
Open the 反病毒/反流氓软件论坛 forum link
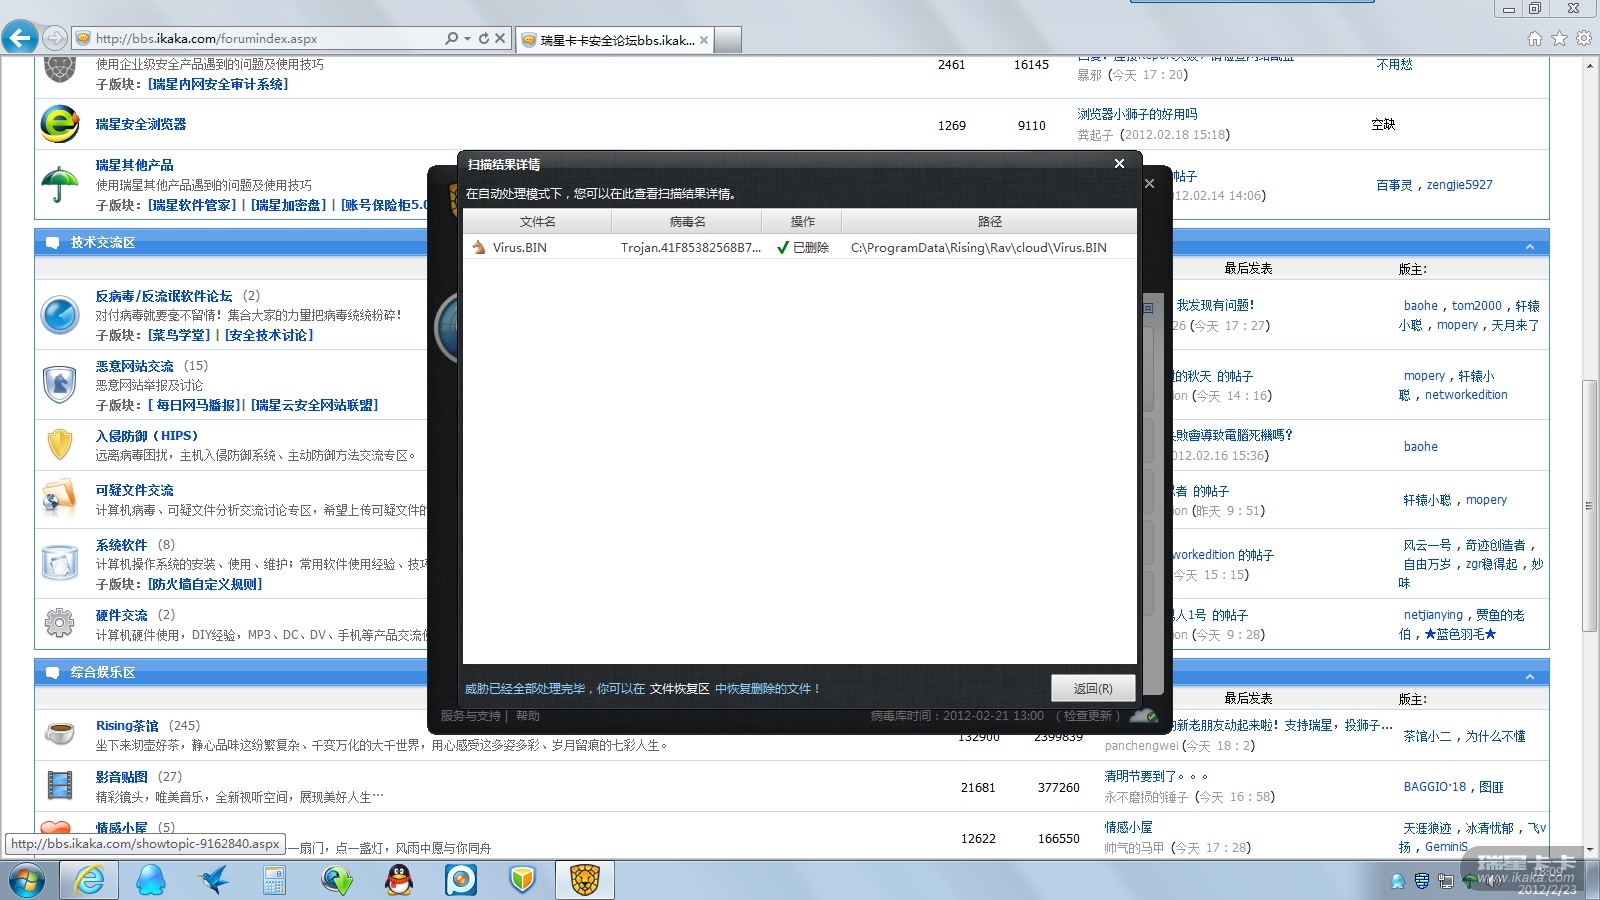click(x=164, y=296)
